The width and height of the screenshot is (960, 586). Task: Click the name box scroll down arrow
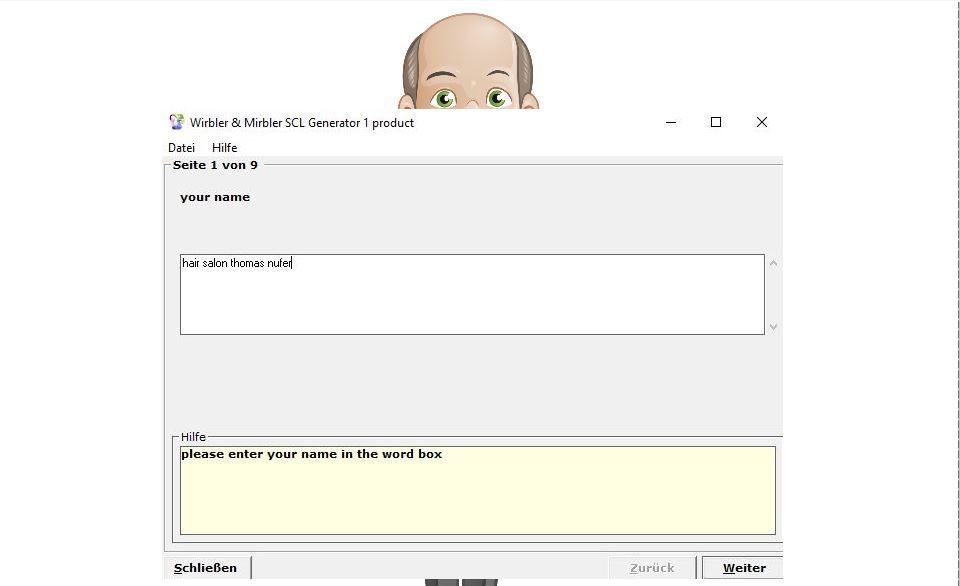pos(773,326)
